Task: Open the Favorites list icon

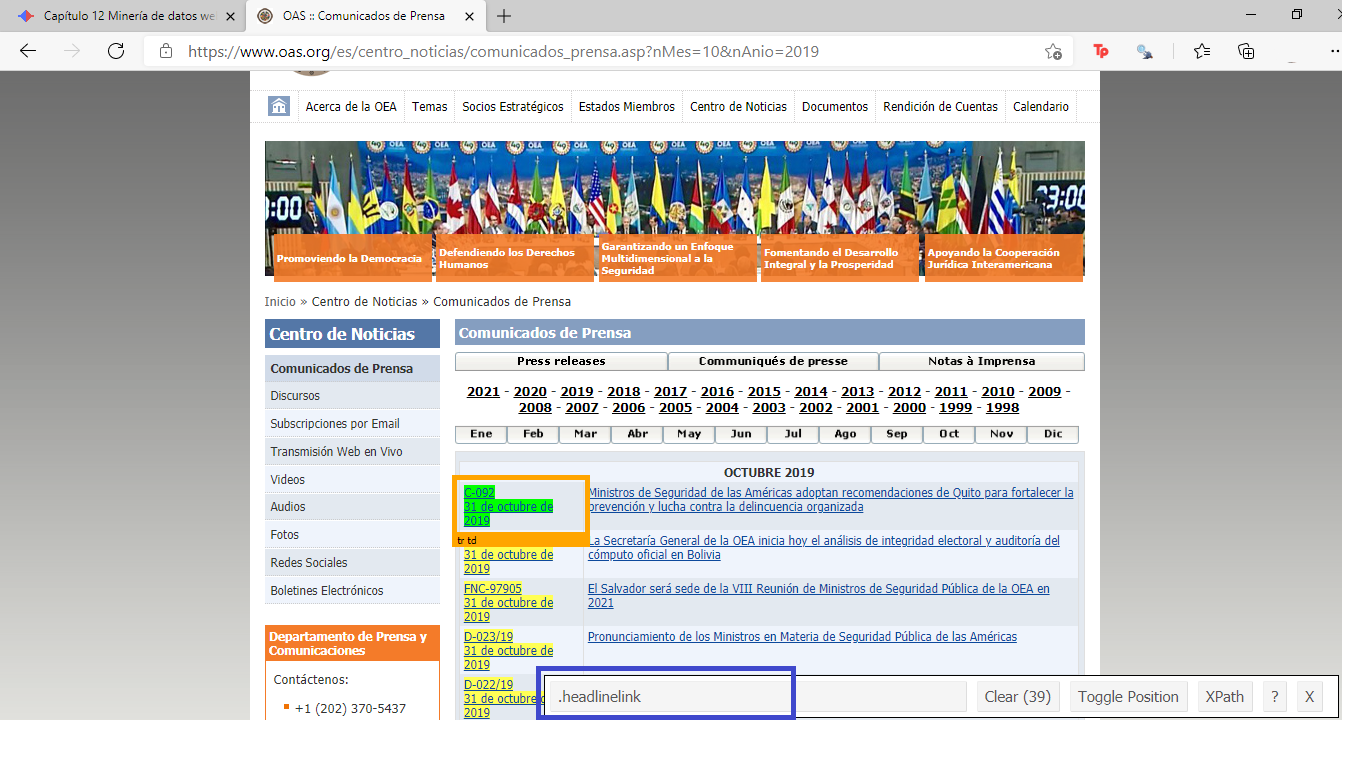Action: pyautogui.click(x=1202, y=51)
